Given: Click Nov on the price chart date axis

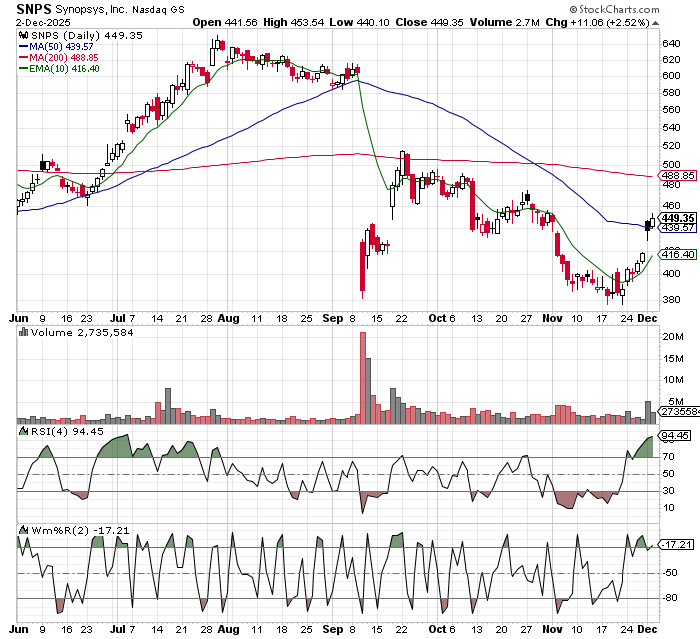Looking at the screenshot, I should [552, 318].
